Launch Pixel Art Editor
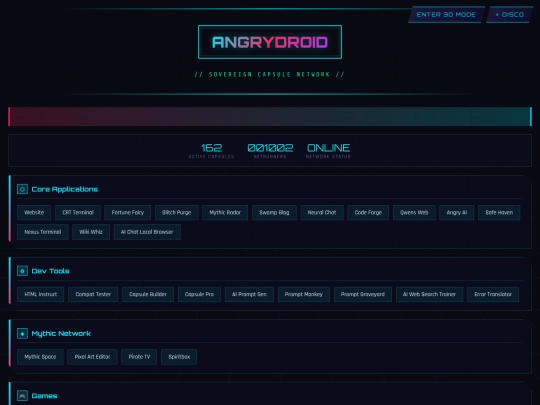Screen dimensions: 540x405 [x=92, y=357]
